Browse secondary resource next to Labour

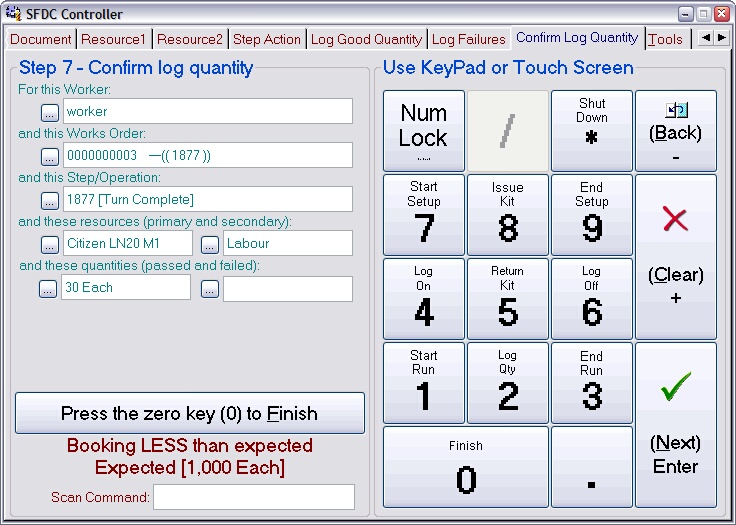tap(210, 244)
